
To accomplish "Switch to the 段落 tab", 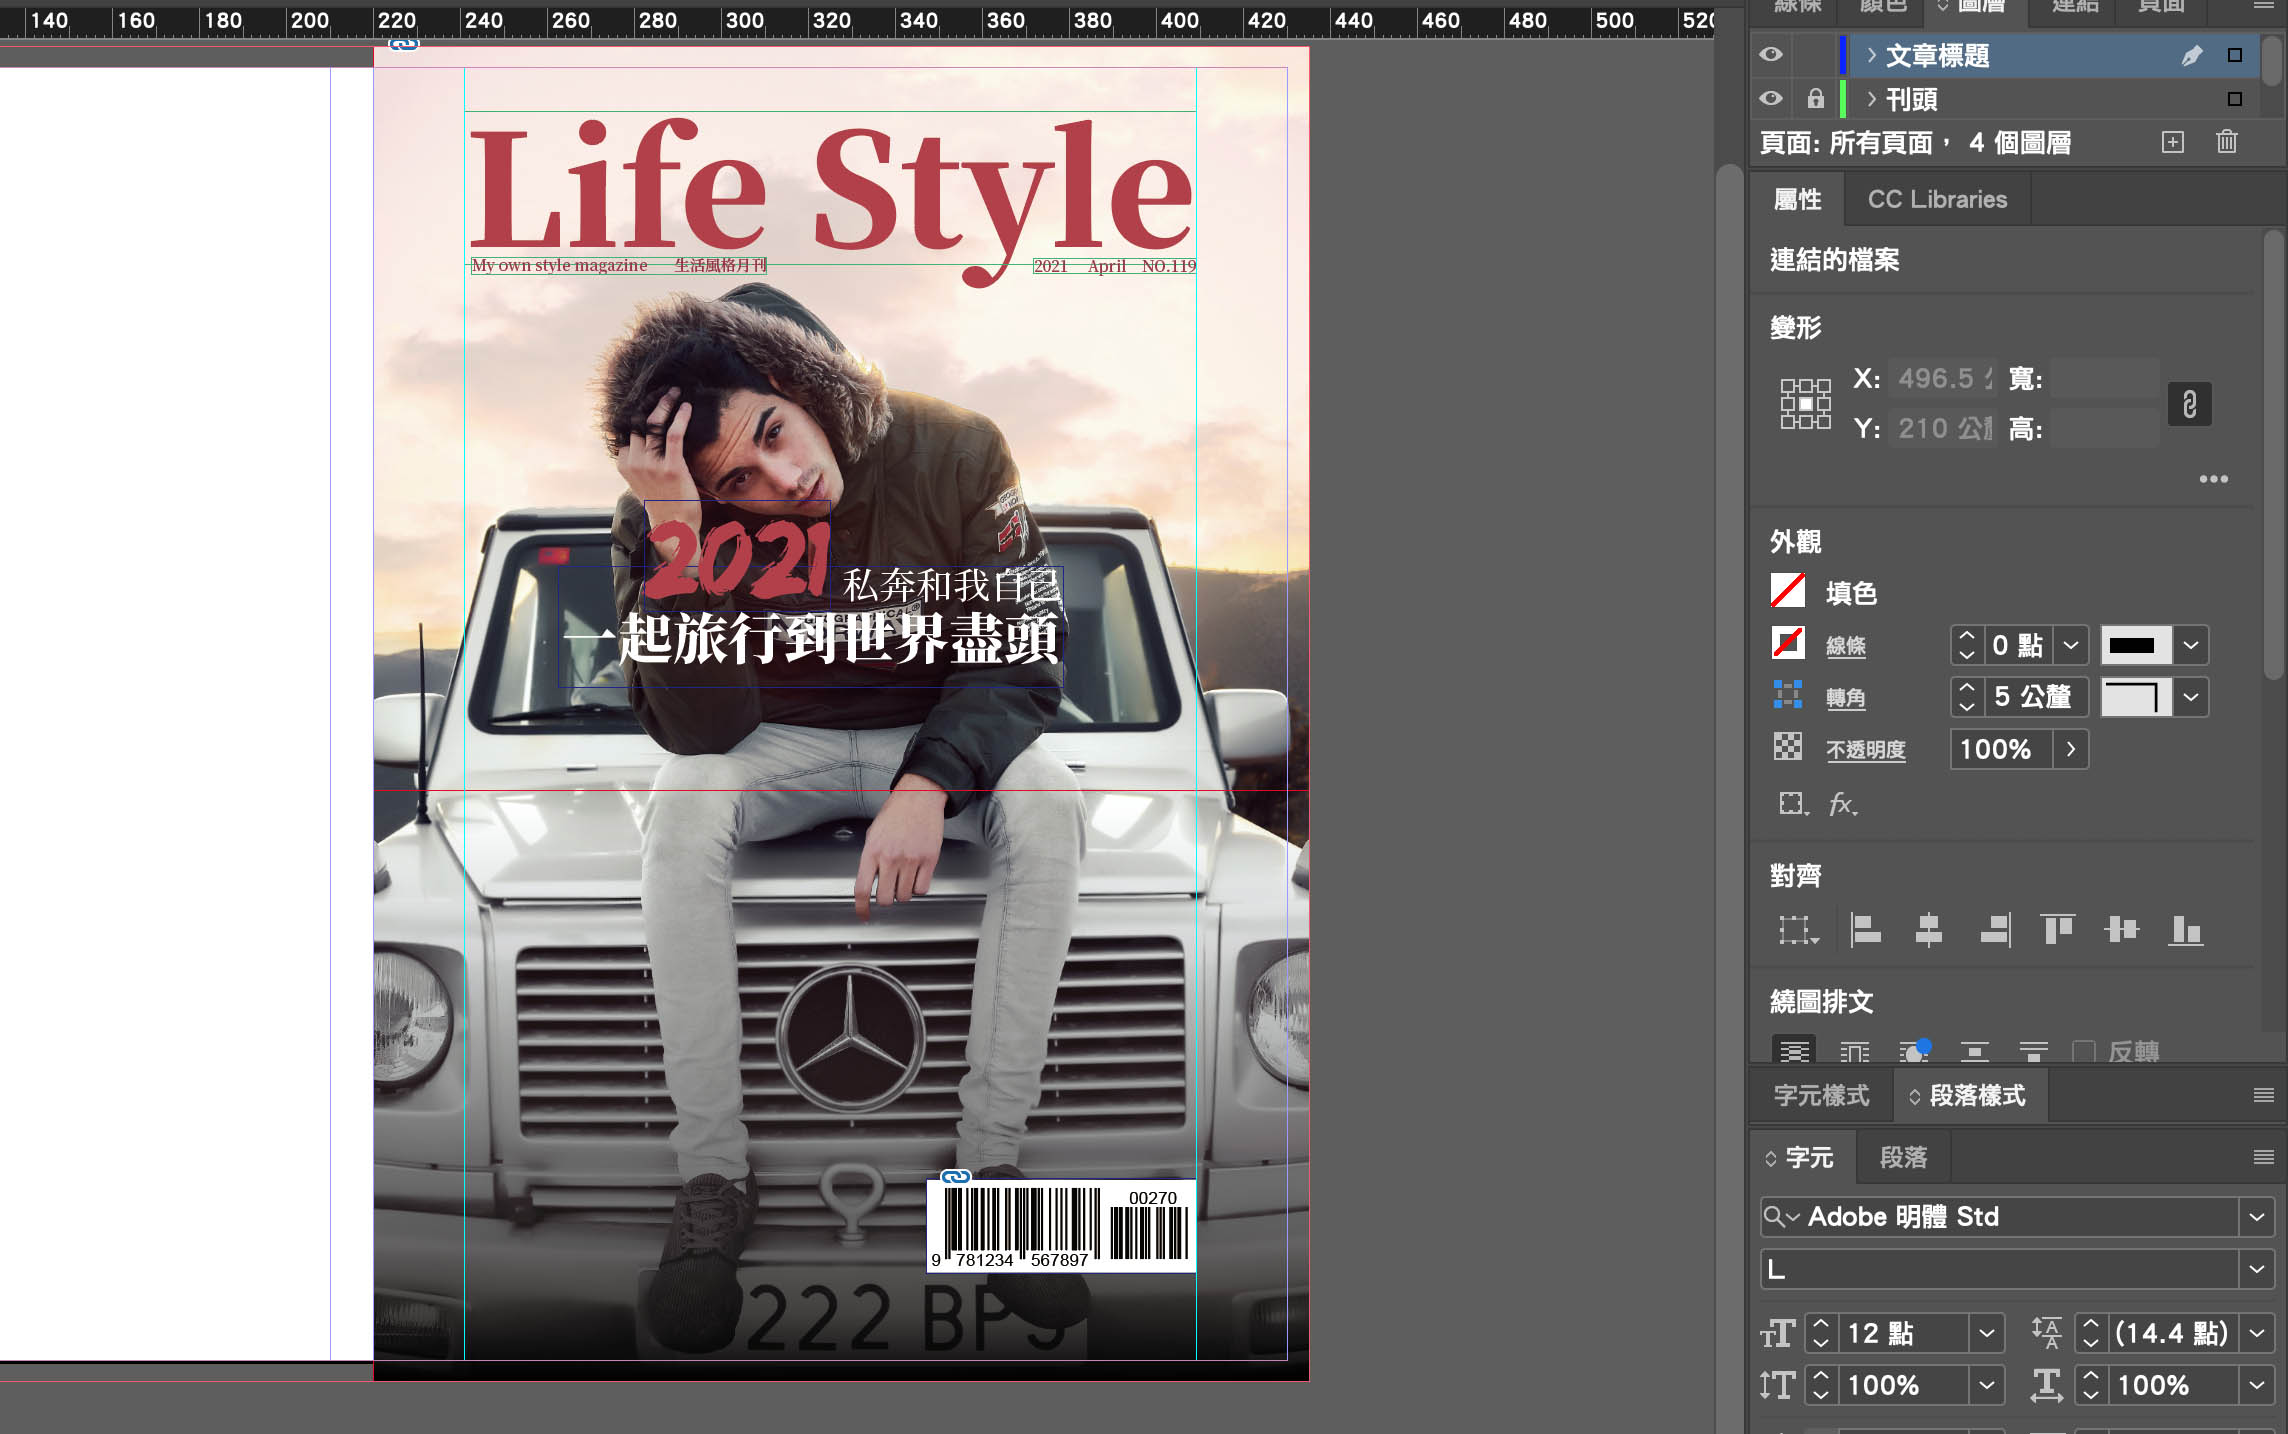I will 1902,1157.
